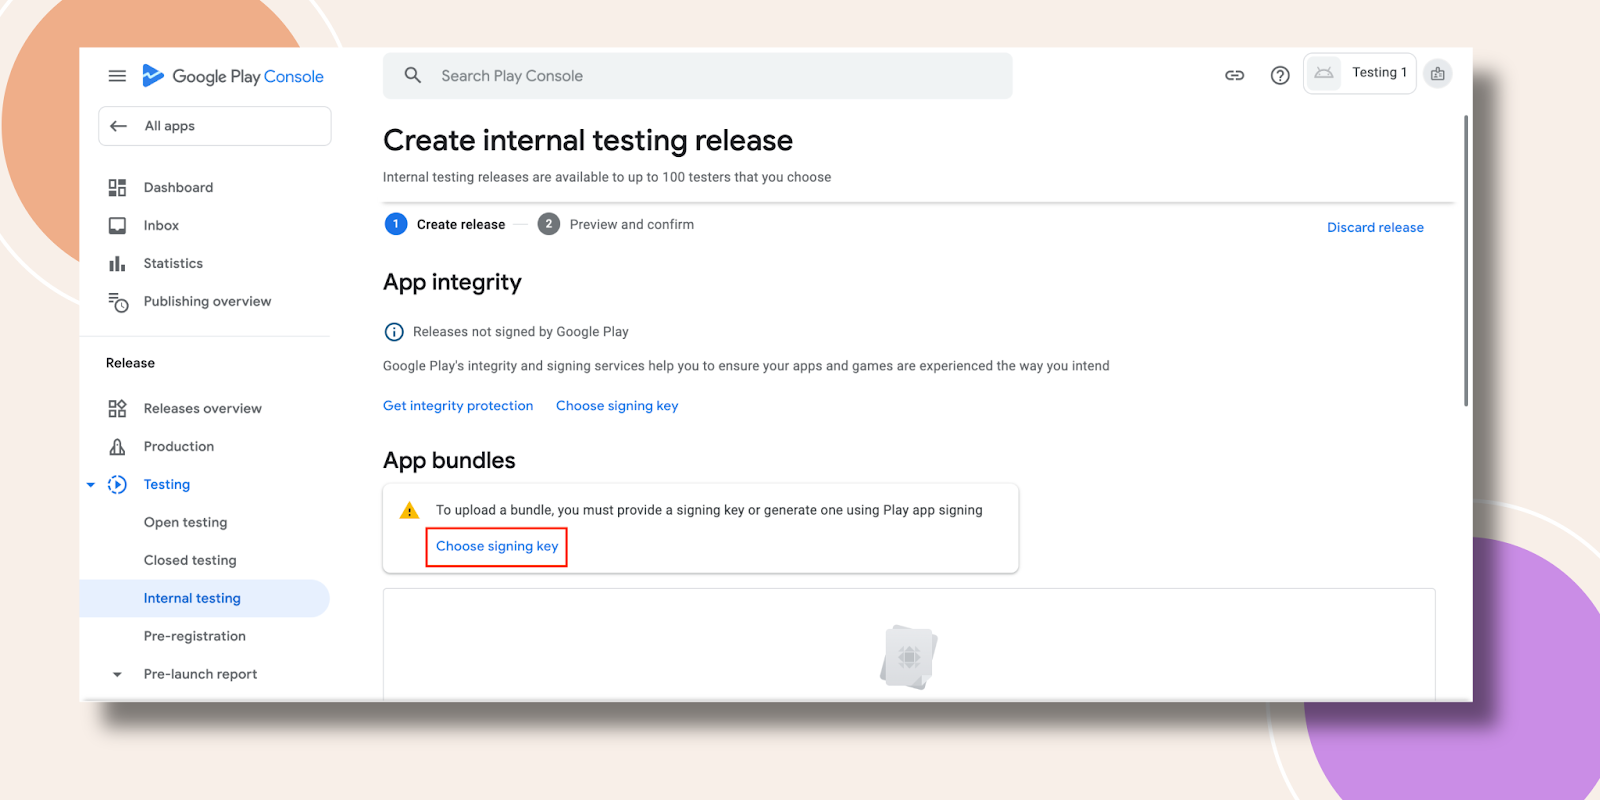
Task: Click the Release section heading in sidebar
Action: click(x=130, y=363)
